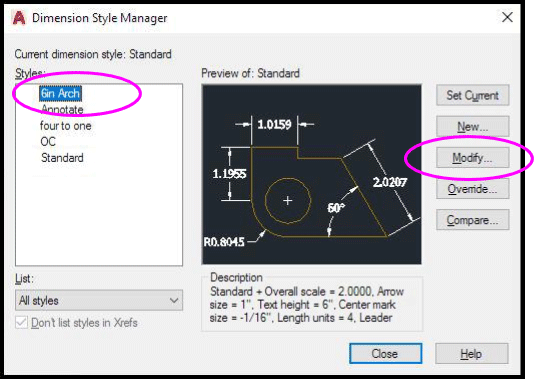534x379 pixels.
Task: Expand the List 'All styles' dropdown
Action: [x=99, y=300]
